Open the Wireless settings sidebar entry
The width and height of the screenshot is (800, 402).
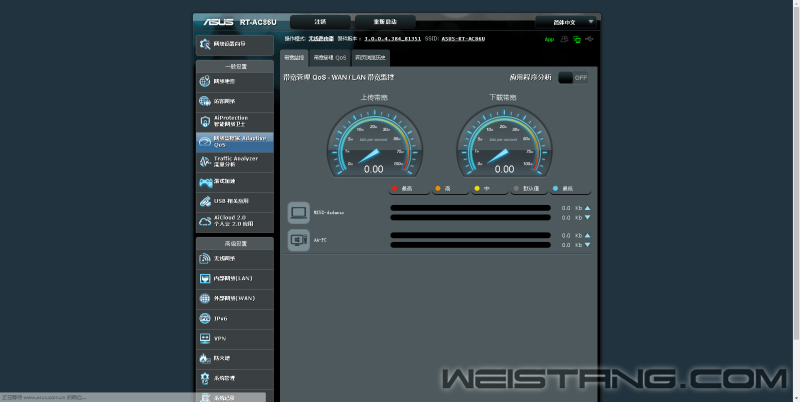tap(235, 259)
